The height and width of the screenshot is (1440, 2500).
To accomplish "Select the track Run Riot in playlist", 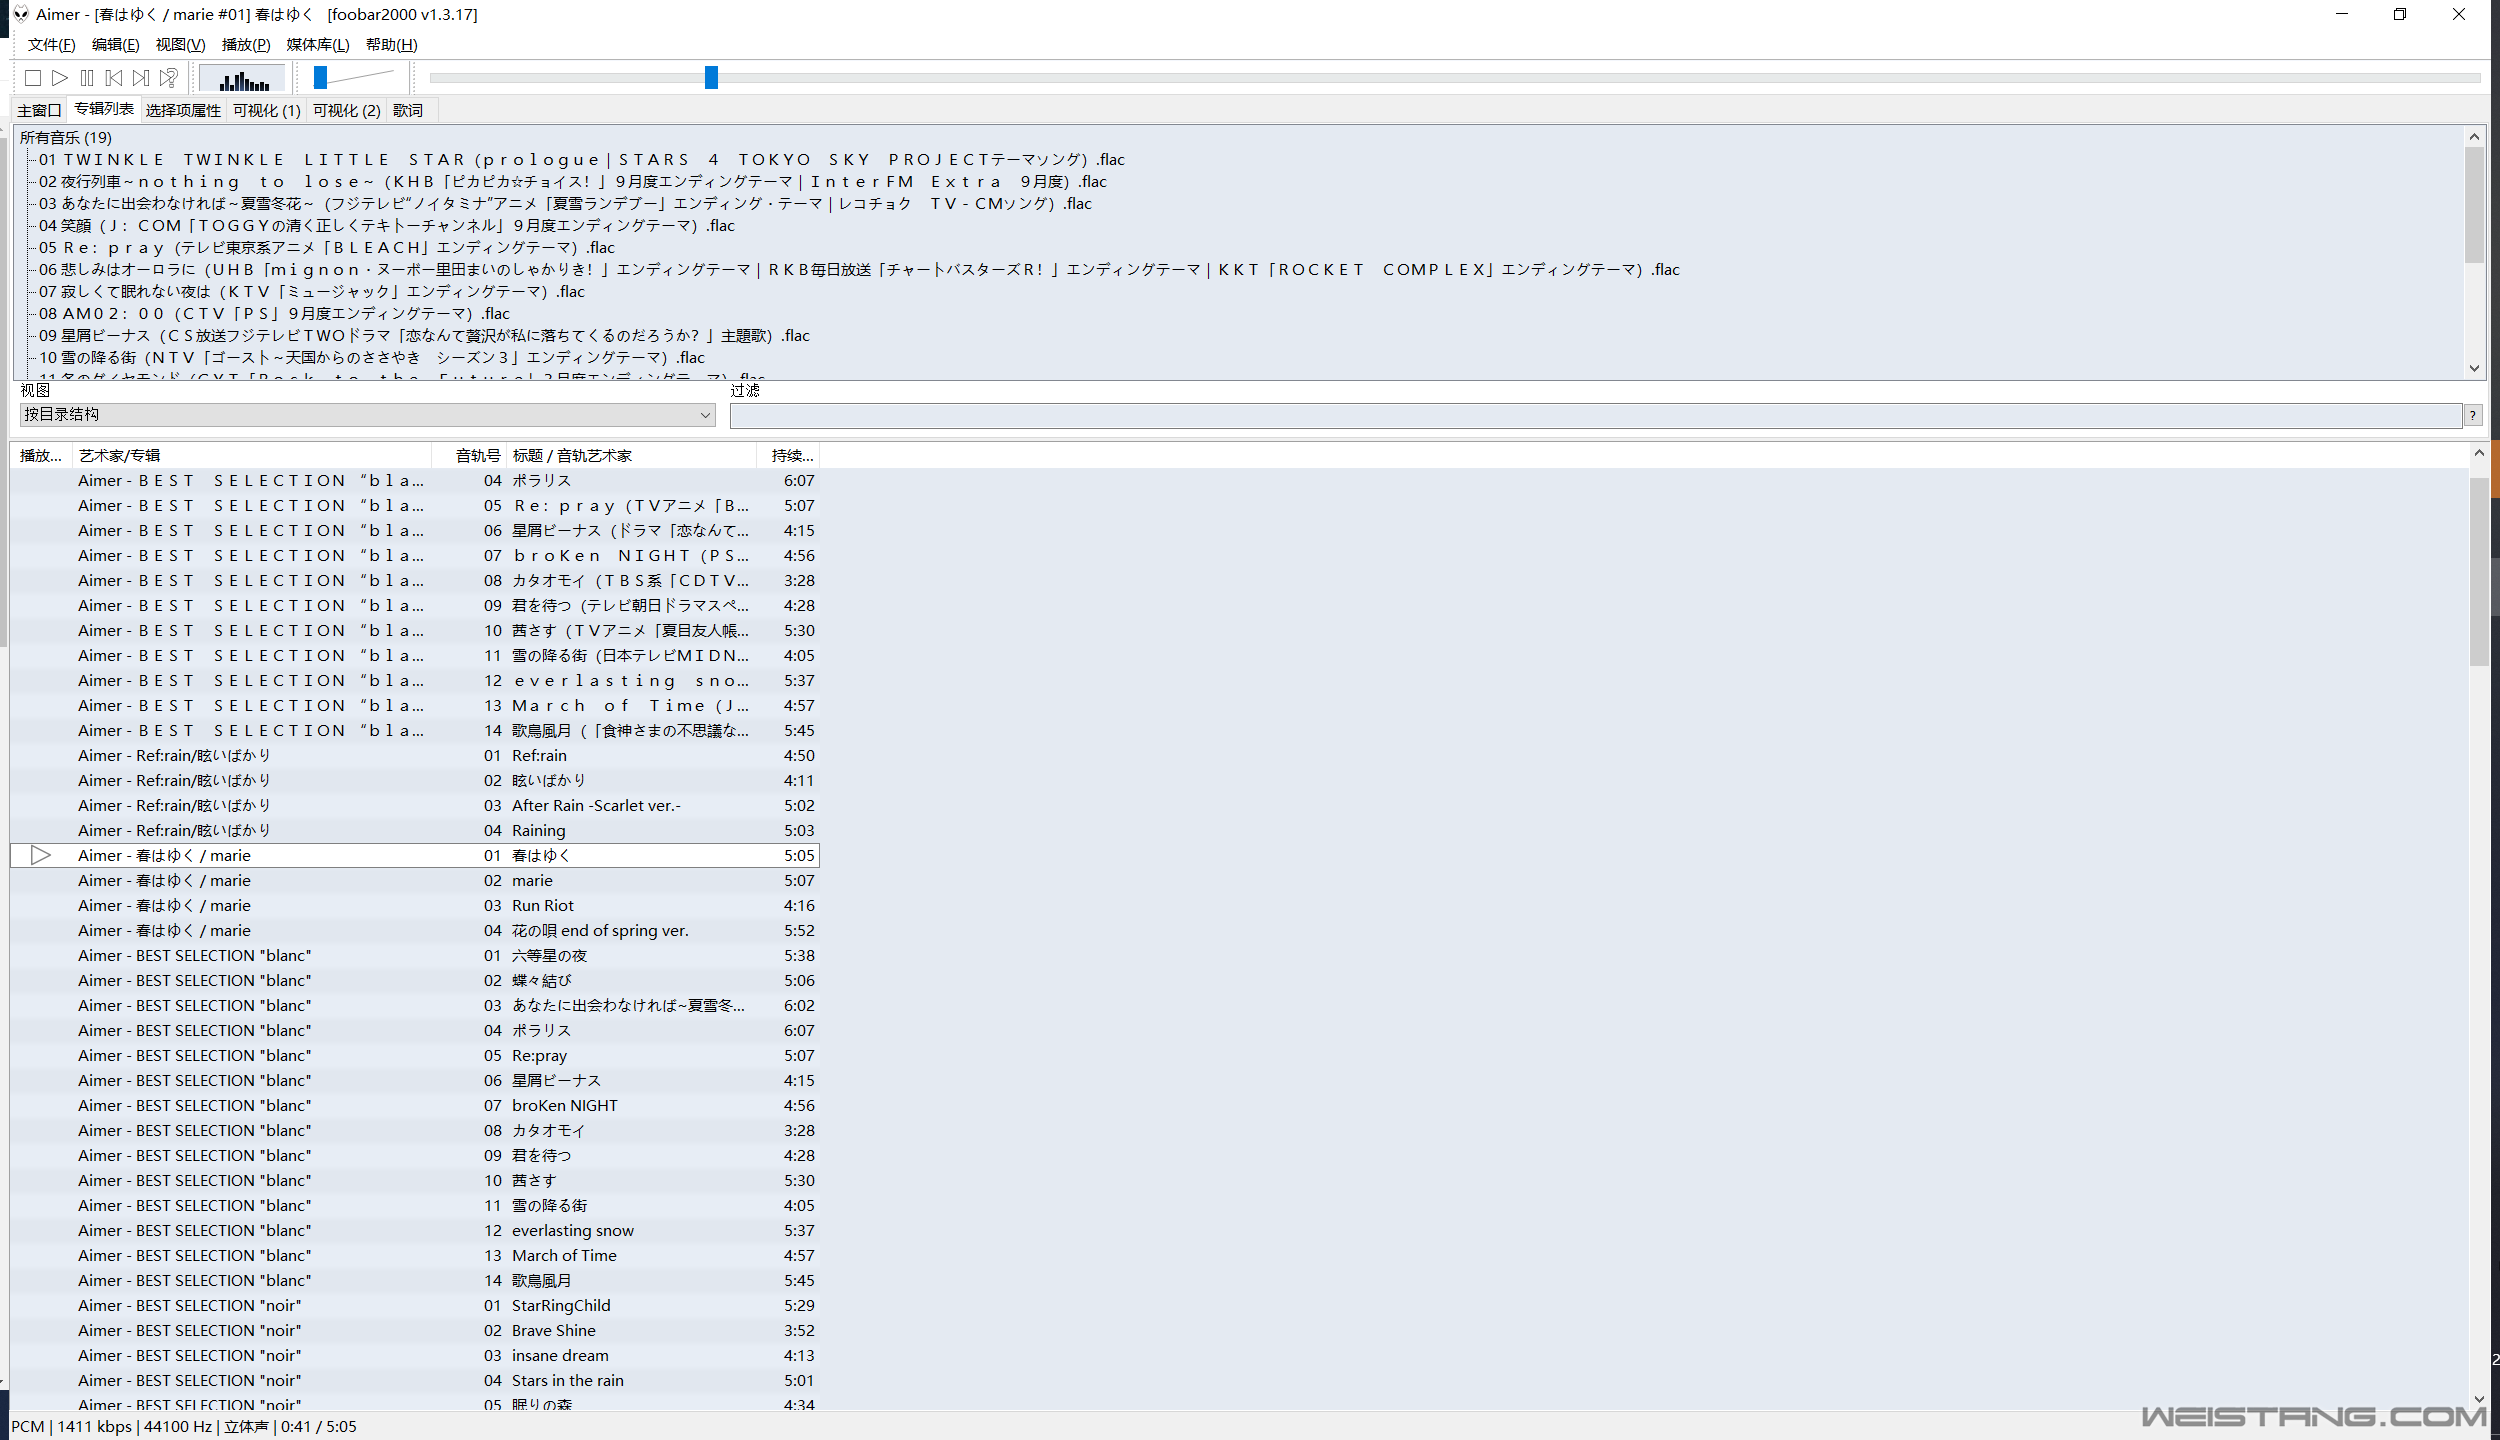I will tap(543, 906).
